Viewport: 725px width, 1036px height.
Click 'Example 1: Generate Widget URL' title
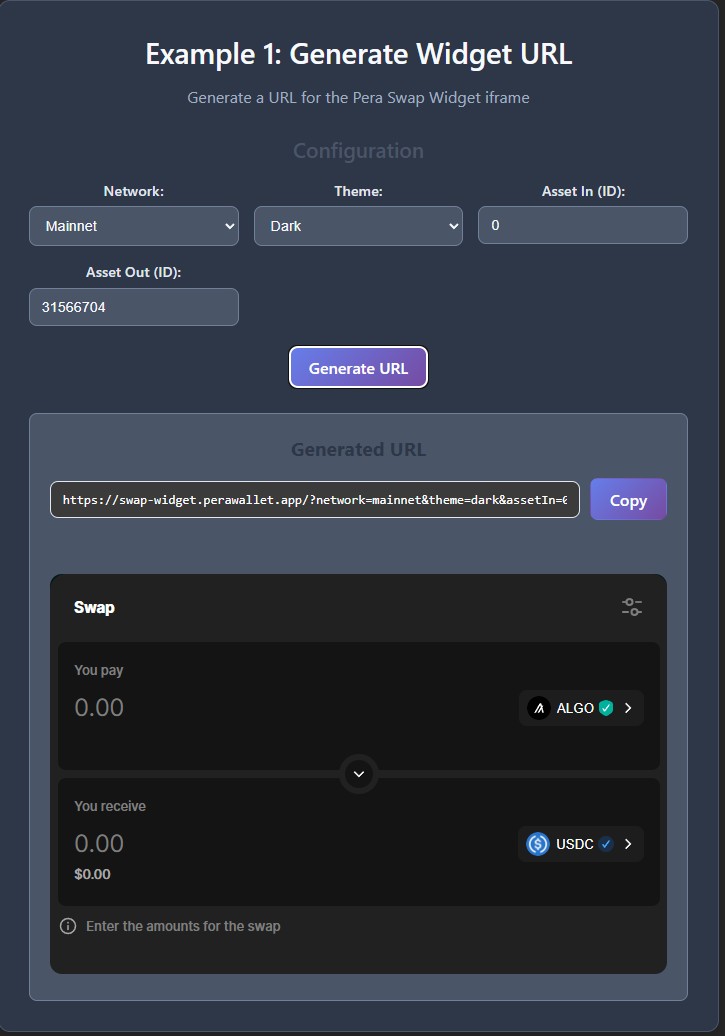[358, 54]
